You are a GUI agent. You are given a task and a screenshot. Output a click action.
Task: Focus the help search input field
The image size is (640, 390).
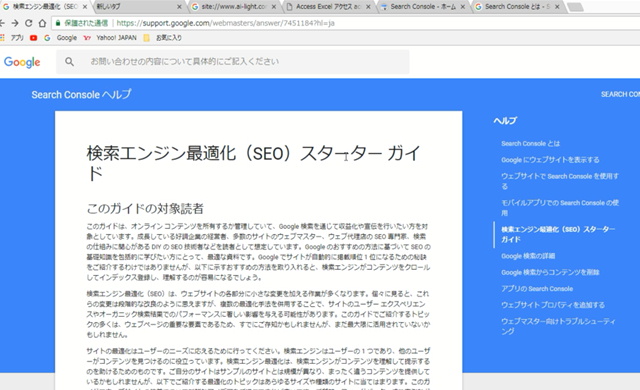click(x=233, y=62)
